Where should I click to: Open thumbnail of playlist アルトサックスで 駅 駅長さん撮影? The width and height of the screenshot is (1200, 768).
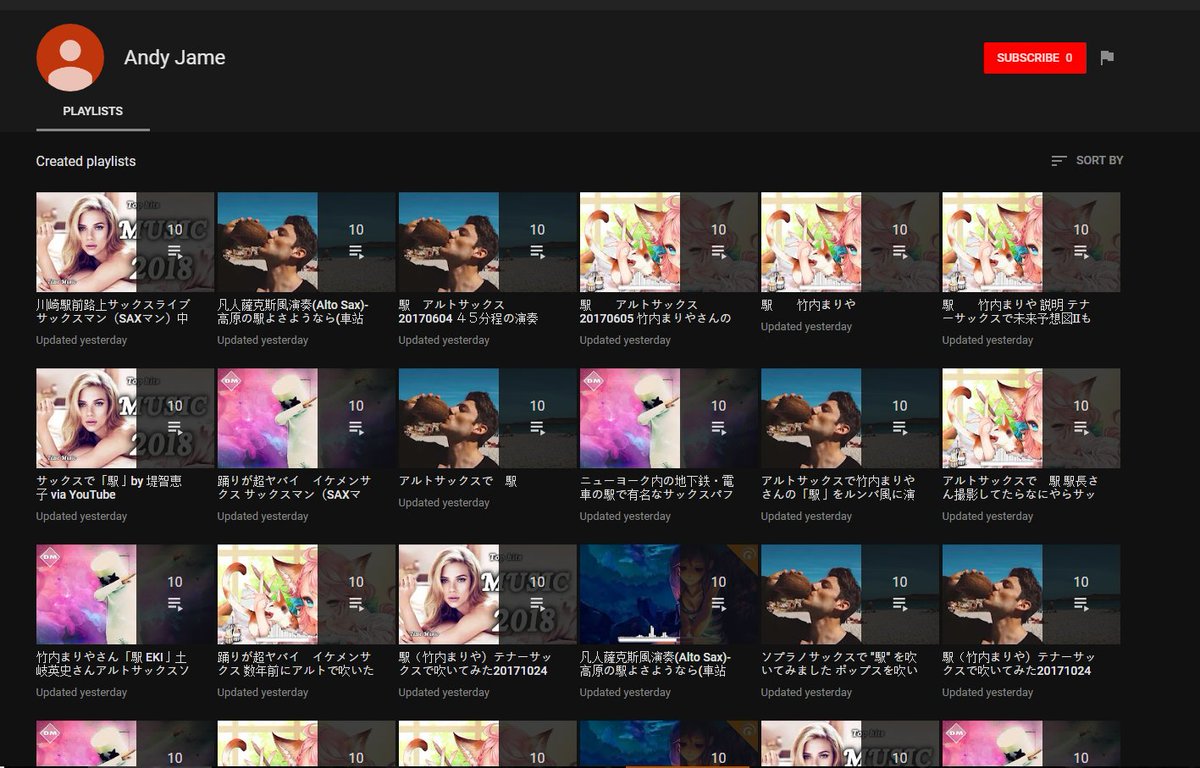click(x=1031, y=418)
